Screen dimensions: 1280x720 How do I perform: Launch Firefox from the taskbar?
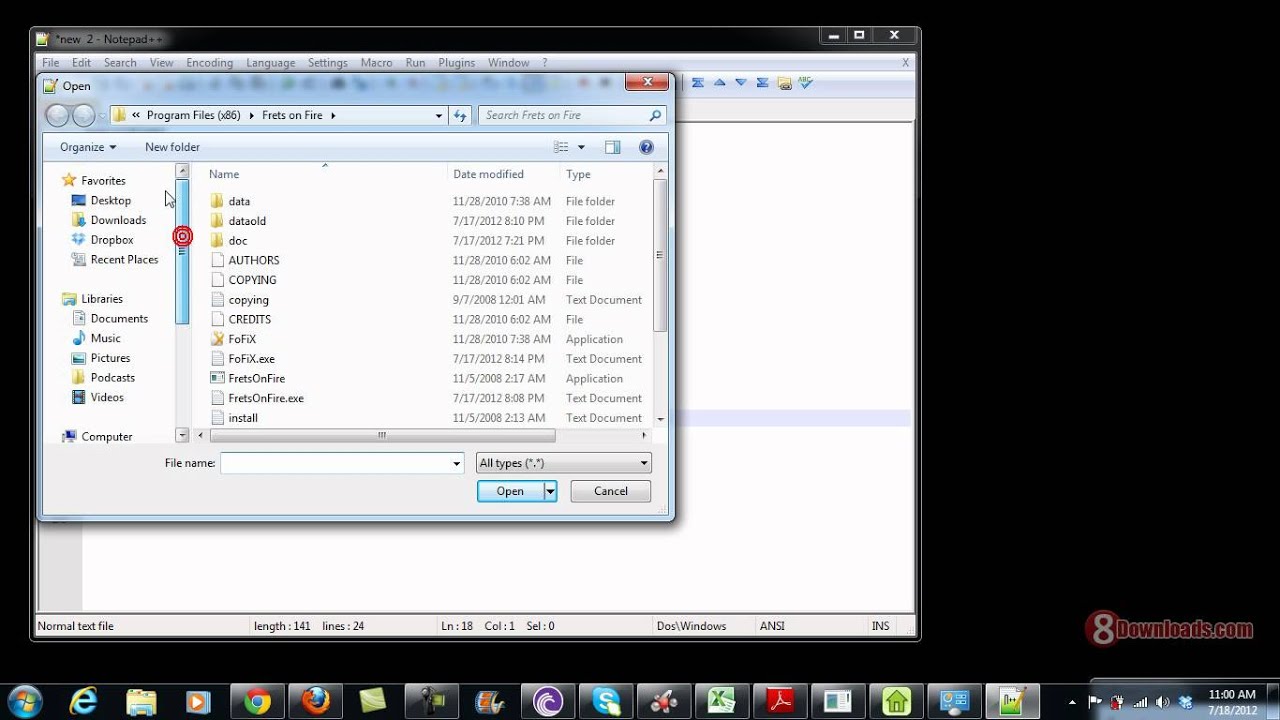316,702
